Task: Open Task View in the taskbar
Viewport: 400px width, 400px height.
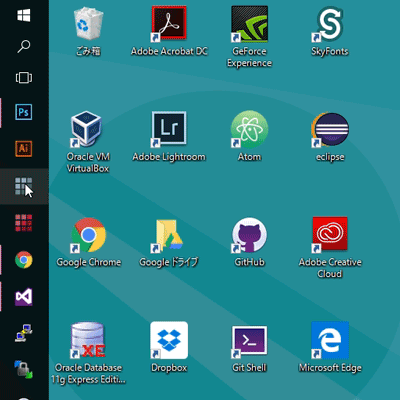Action: tap(24, 78)
